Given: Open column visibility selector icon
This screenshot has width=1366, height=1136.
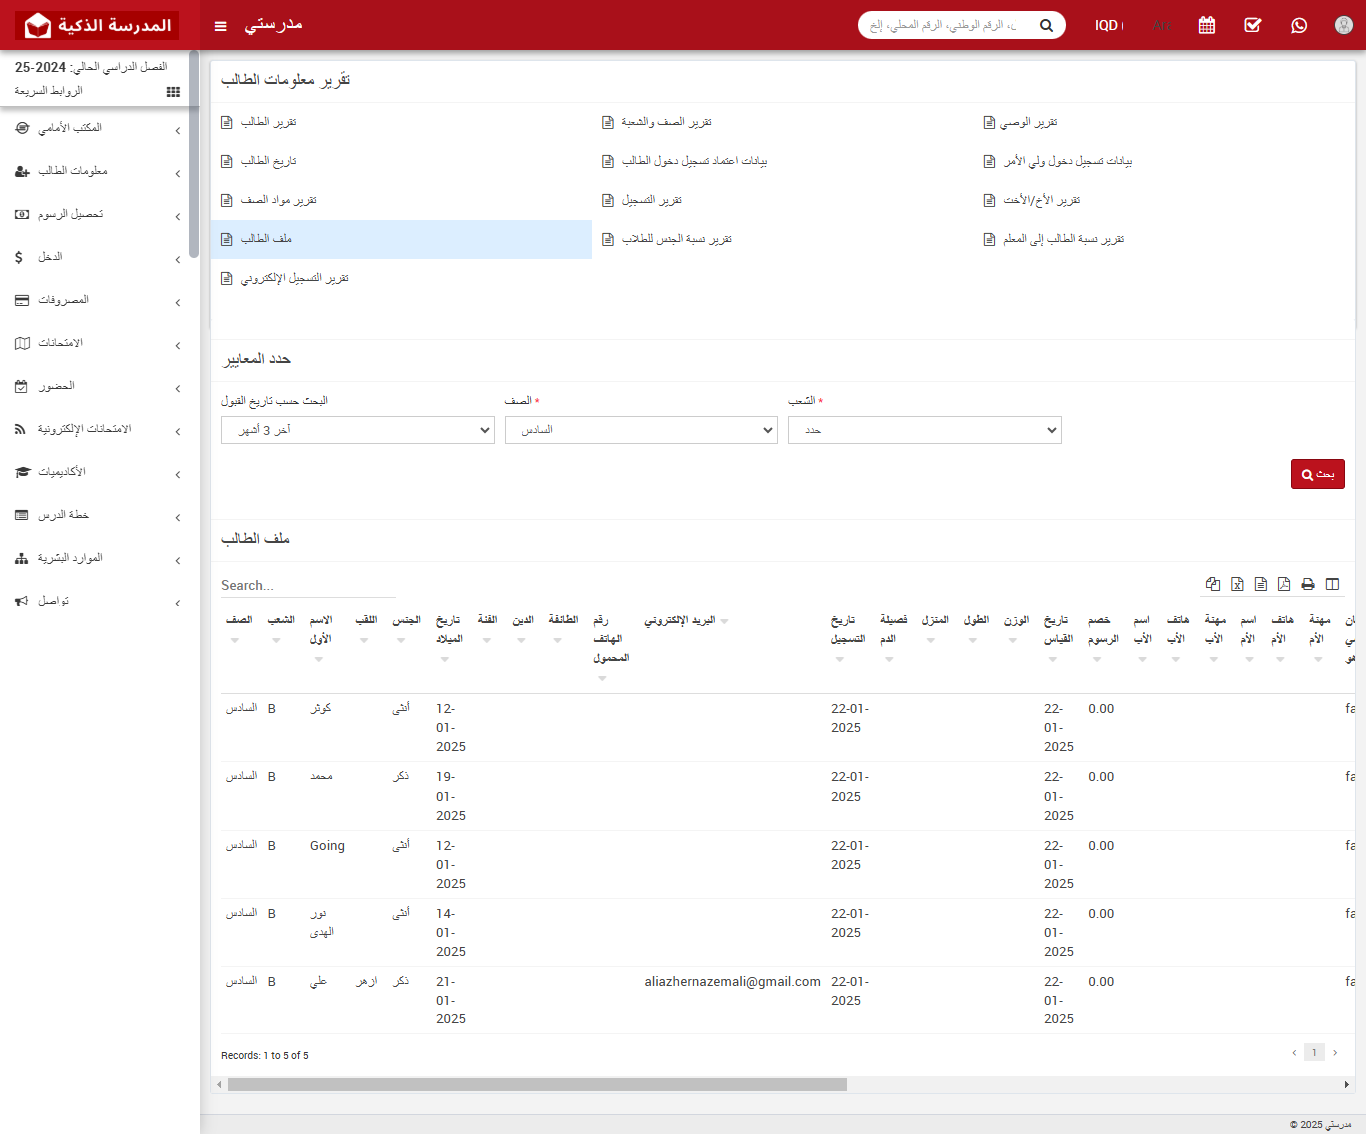Looking at the screenshot, I should 1332,584.
